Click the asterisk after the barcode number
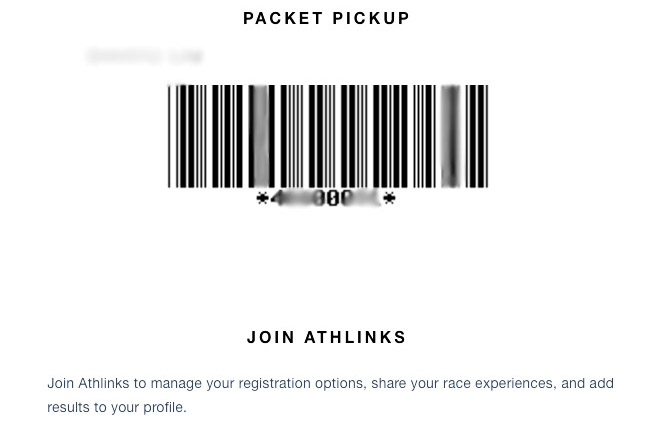 pos(390,199)
